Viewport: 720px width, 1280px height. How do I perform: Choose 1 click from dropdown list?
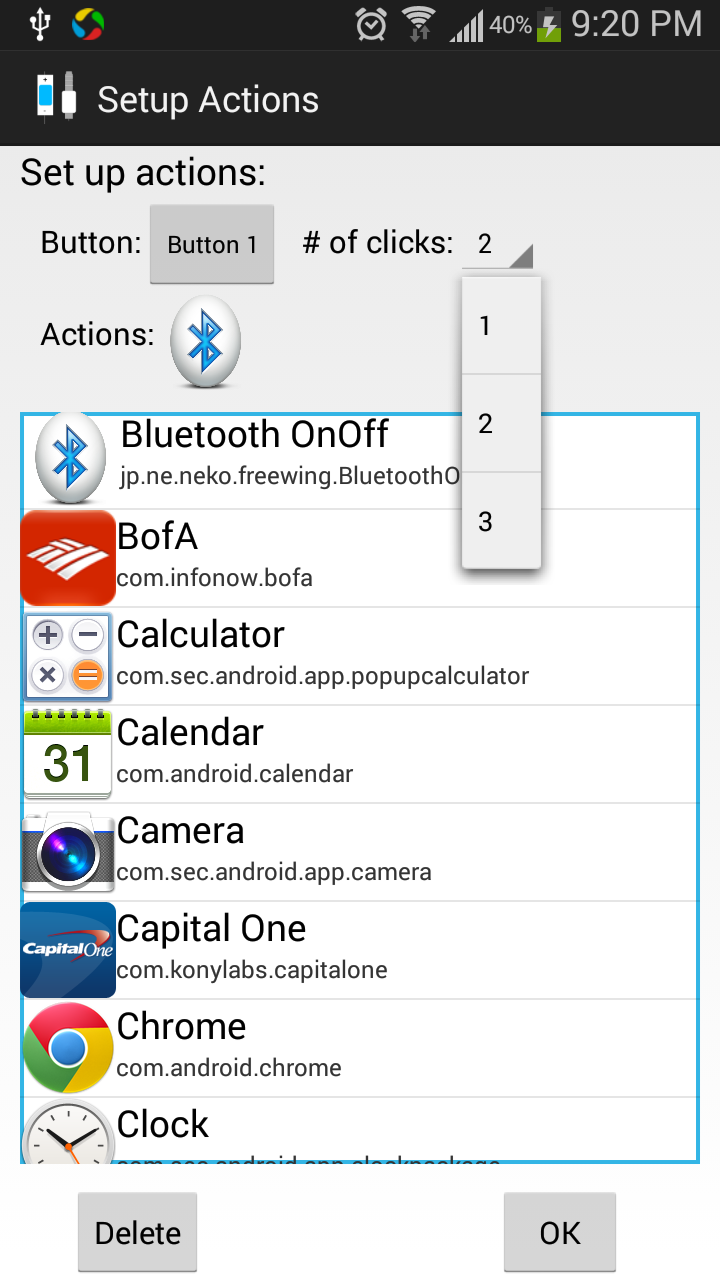click(501, 326)
